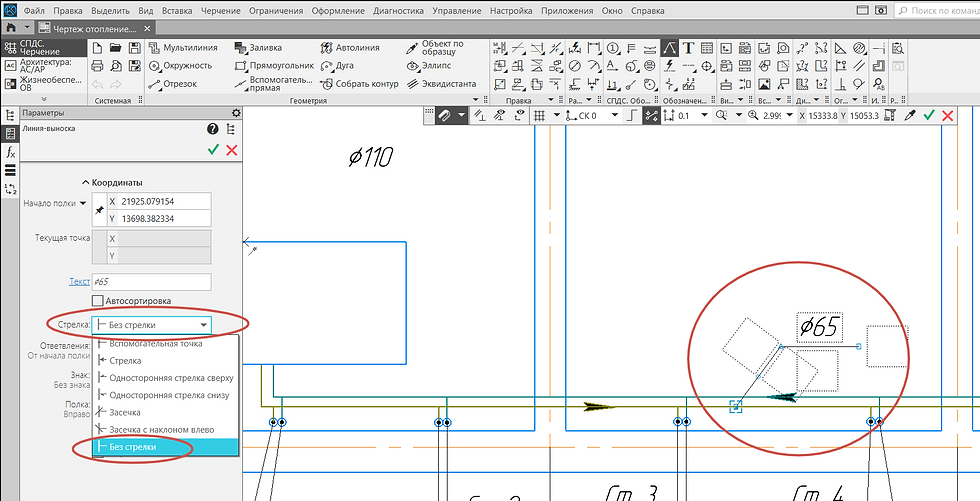The width and height of the screenshot is (980, 501).
Task: Select the Объект по образцу tool
Action: pyautogui.click(x=436, y=47)
